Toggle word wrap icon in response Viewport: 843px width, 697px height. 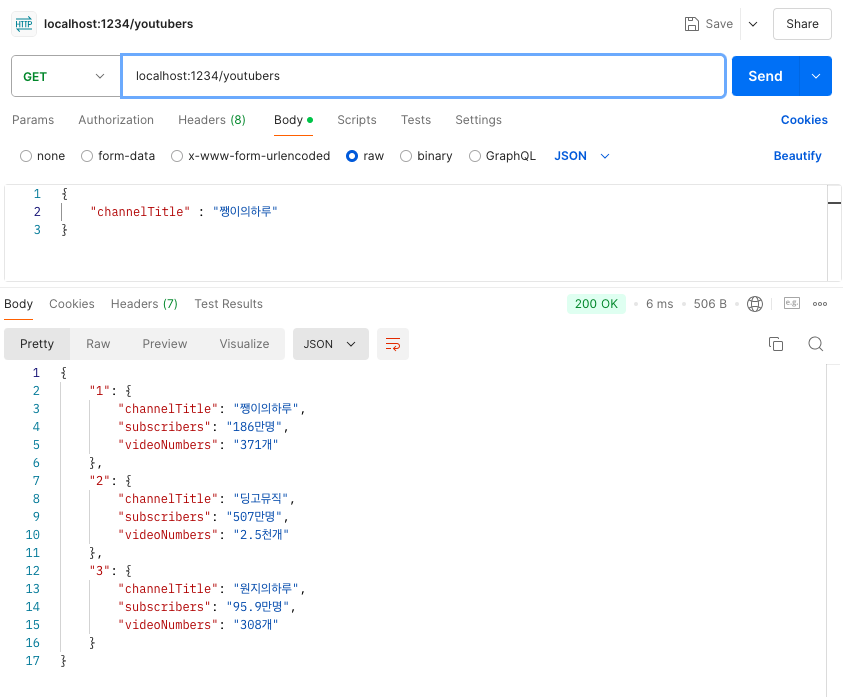point(393,344)
